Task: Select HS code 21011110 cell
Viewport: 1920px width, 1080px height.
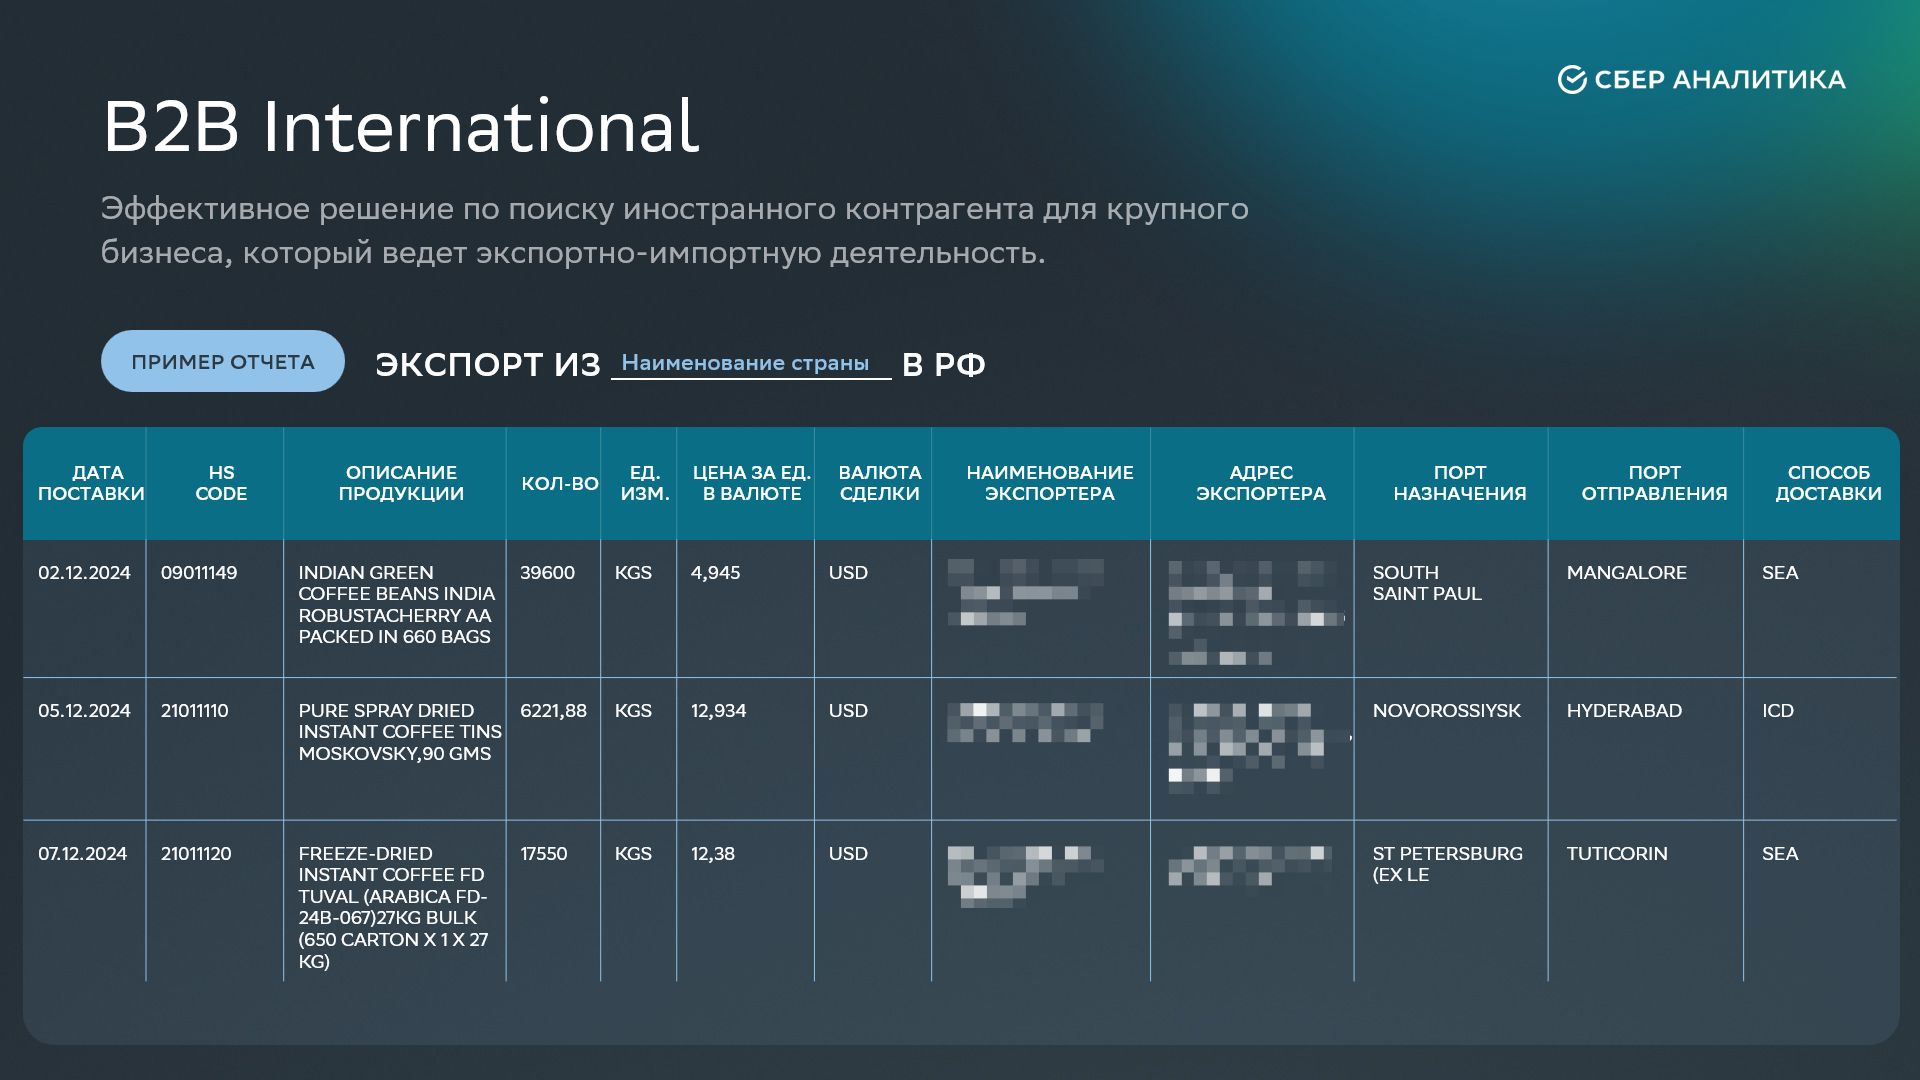Action: point(194,711)
